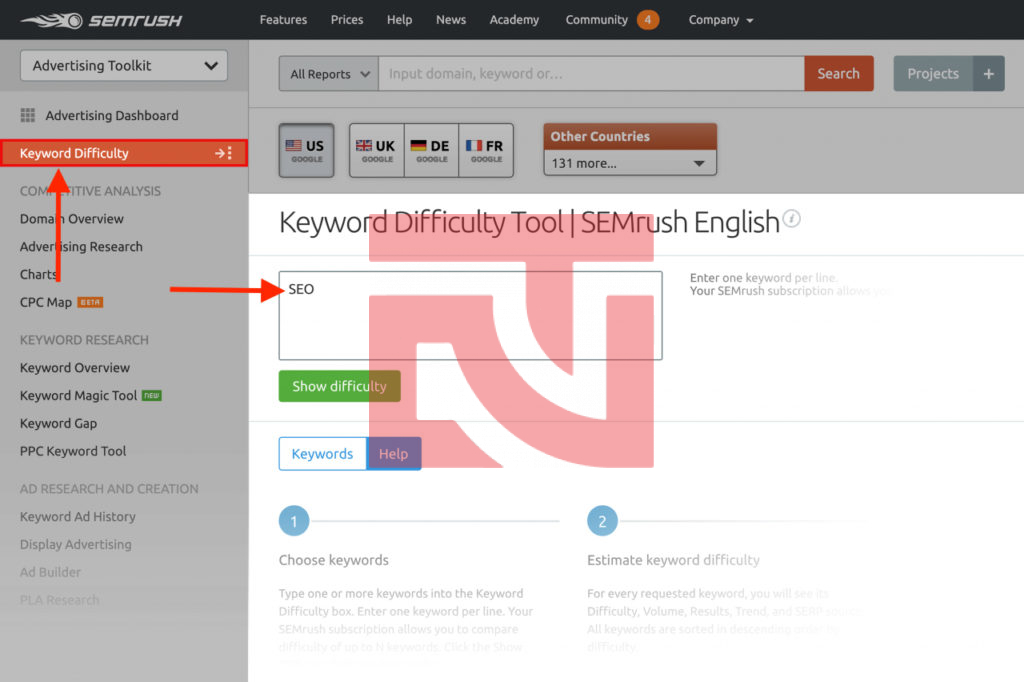Click the Keyword Research section header
Image resolution: width=1024 pixels, height=682 pixels.
[84, 340]
